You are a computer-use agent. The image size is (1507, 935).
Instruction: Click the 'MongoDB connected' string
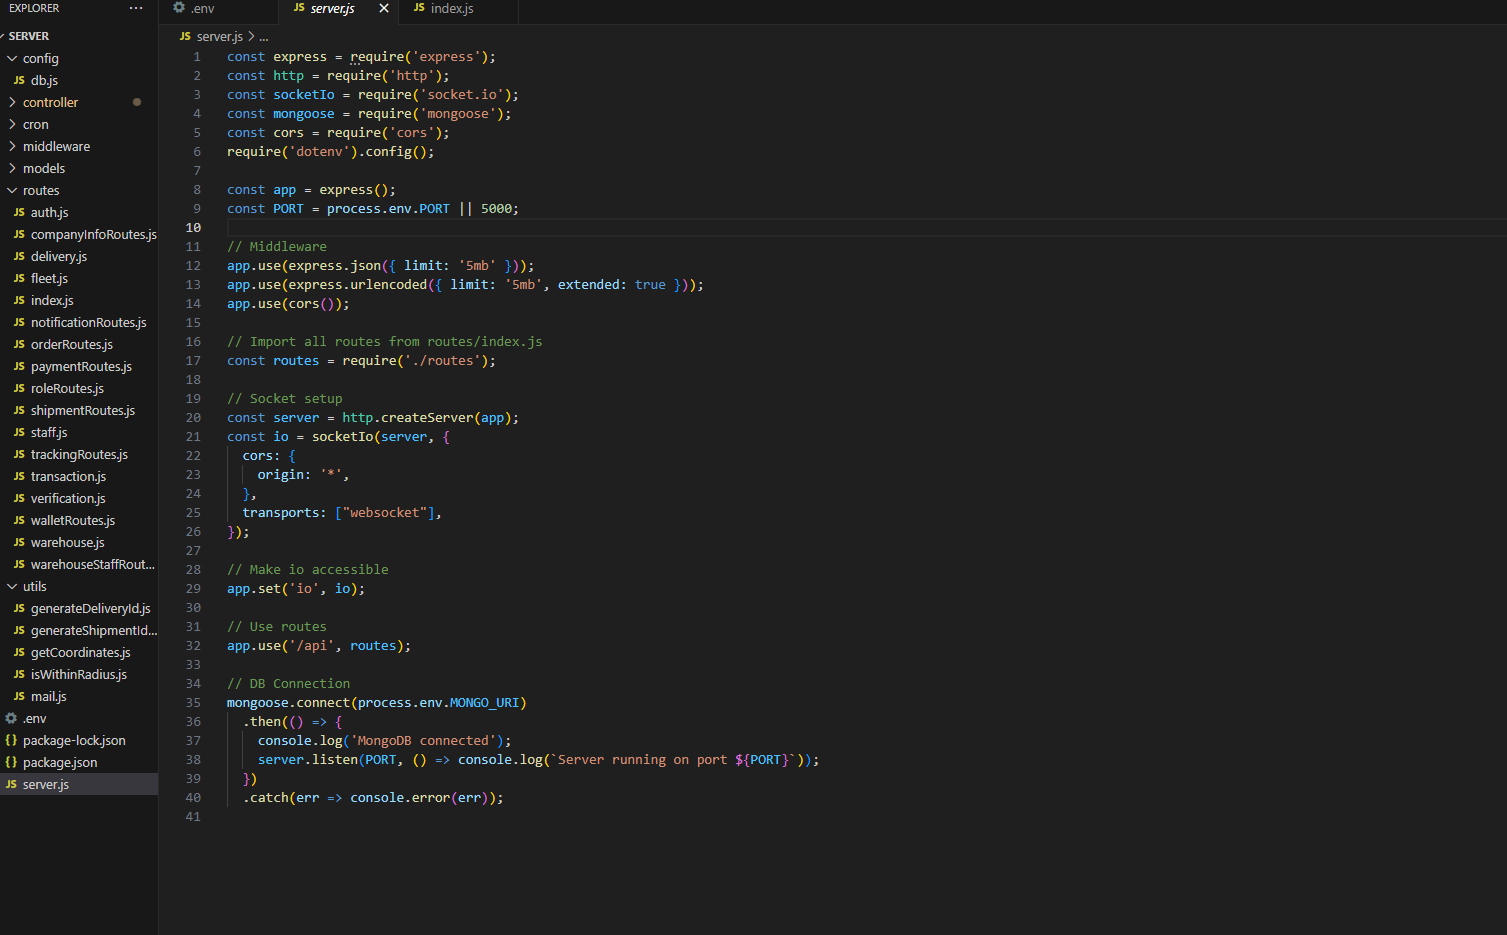pyautogui.click(x=423, y=740)
